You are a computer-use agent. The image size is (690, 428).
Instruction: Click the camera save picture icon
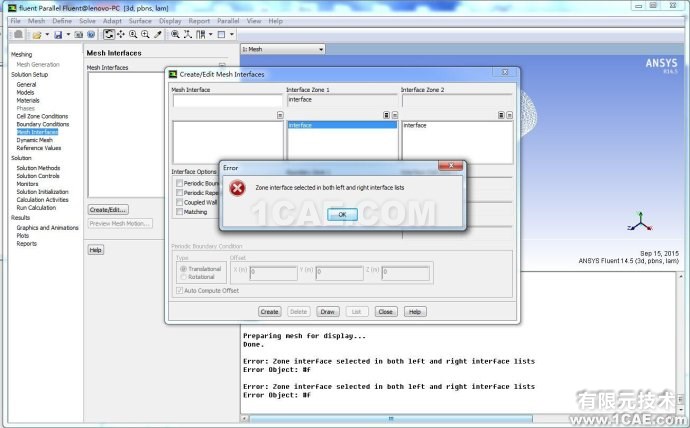pos(79,34)
